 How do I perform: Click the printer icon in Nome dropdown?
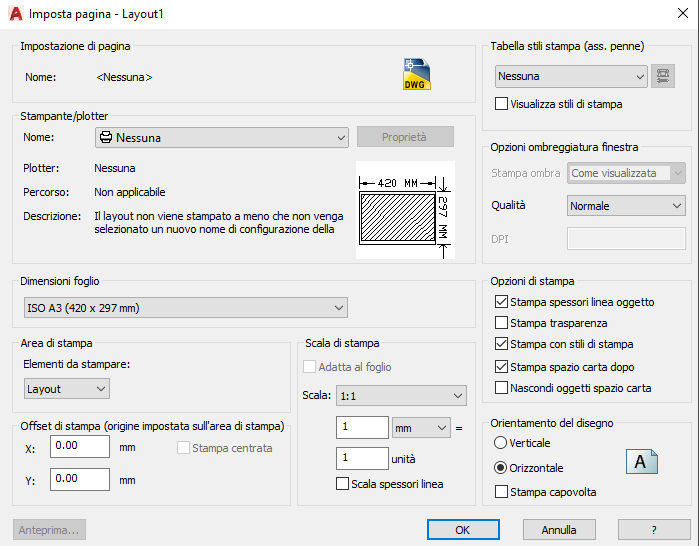[106, 137]
